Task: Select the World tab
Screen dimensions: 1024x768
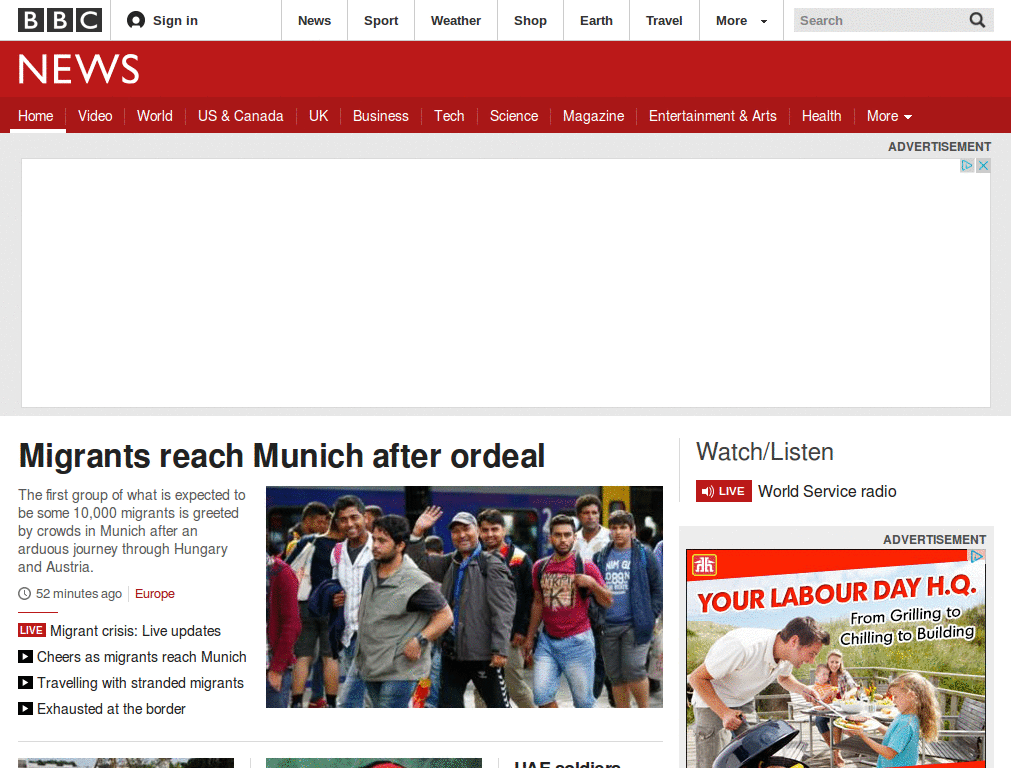Action: pyautogui.click(x=155, y=116)
